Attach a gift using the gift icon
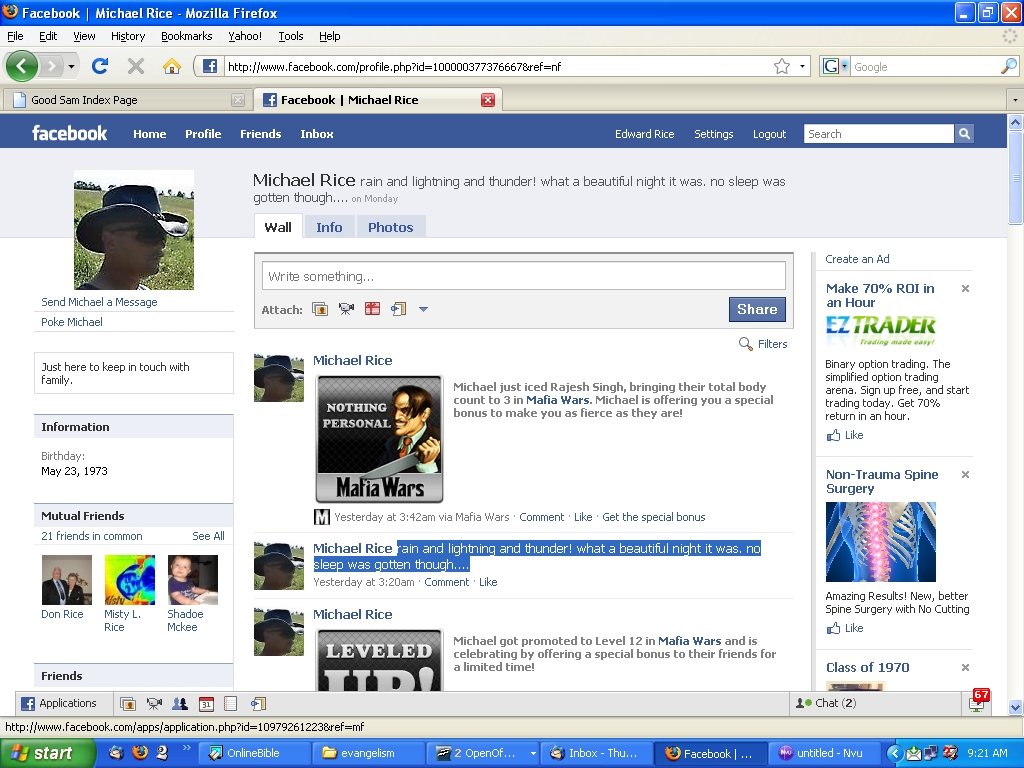The width and height of the screenshot is (1024, 768). (x=372, y=309)
